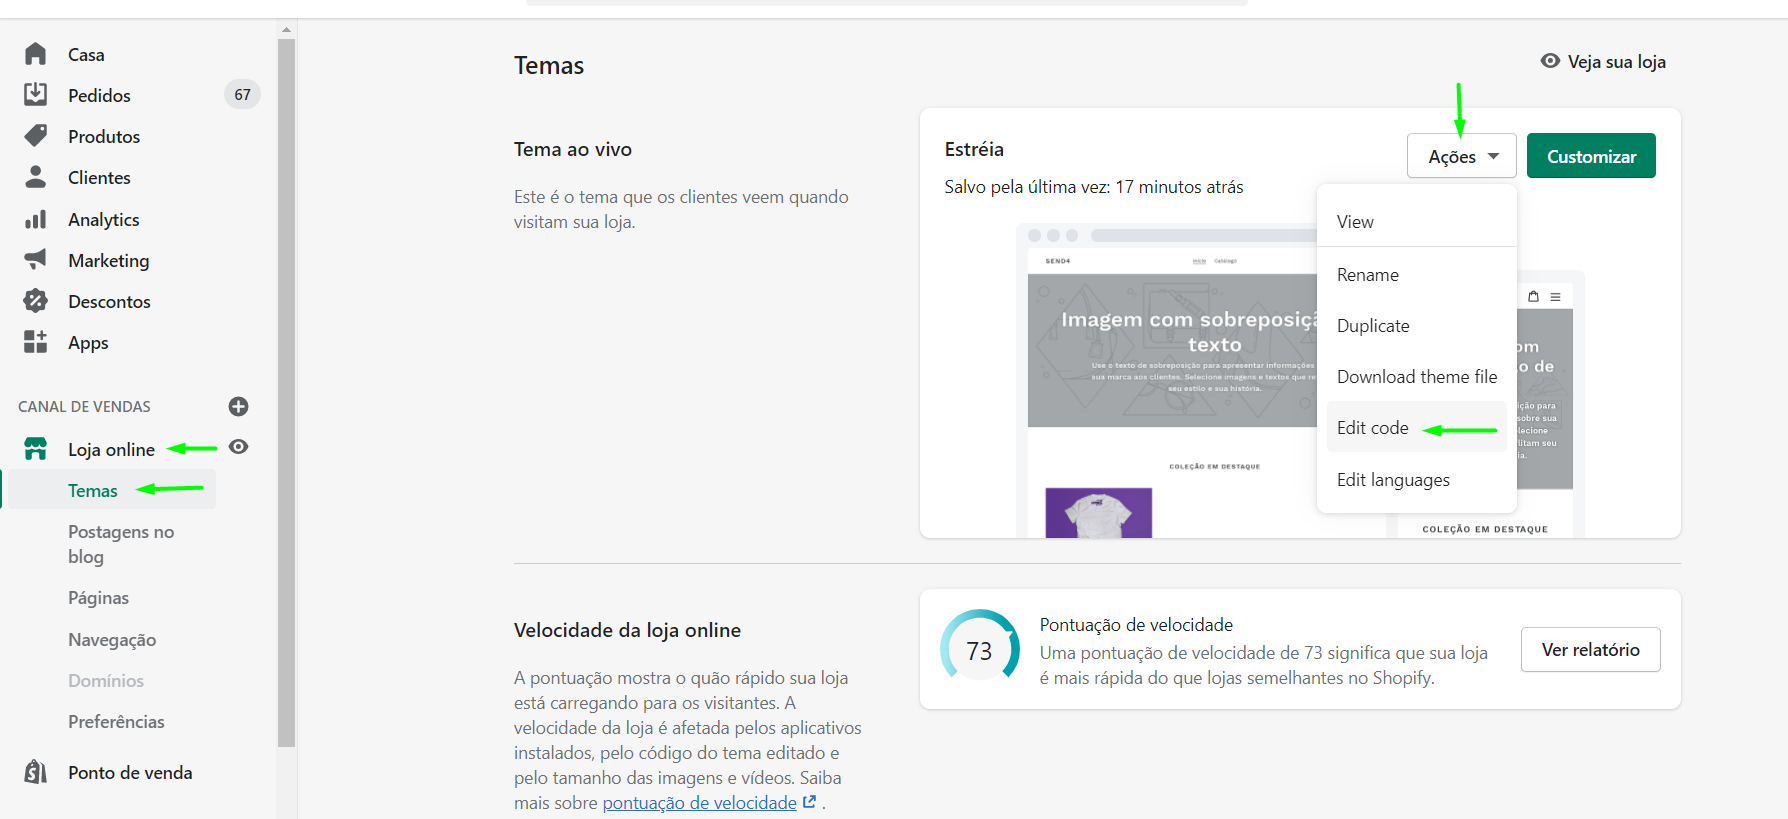Click the eye icon beside Veja sua loja

click(1550, 61)
